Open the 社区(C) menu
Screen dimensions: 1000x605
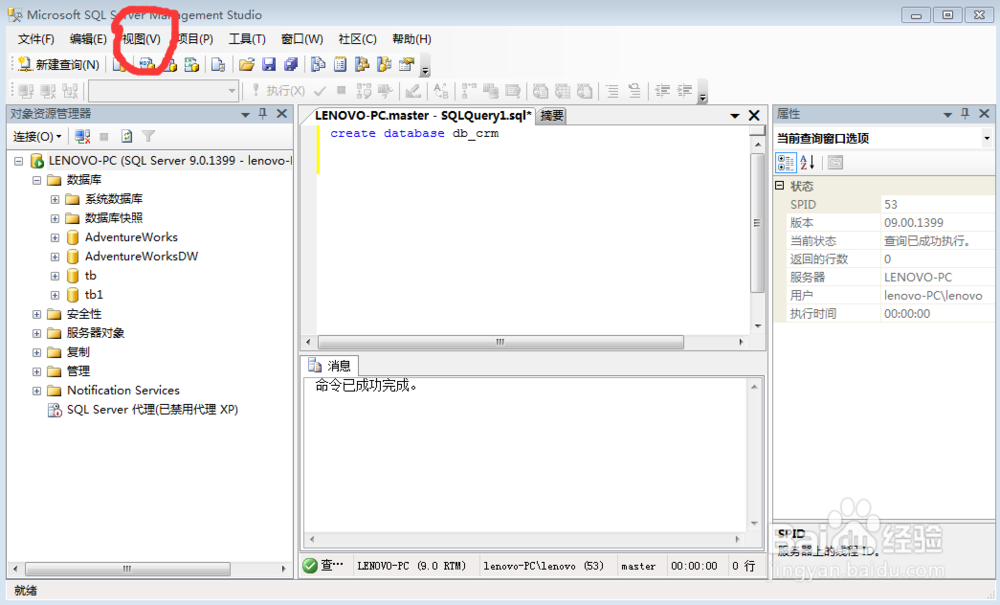[x=357, y=39]
